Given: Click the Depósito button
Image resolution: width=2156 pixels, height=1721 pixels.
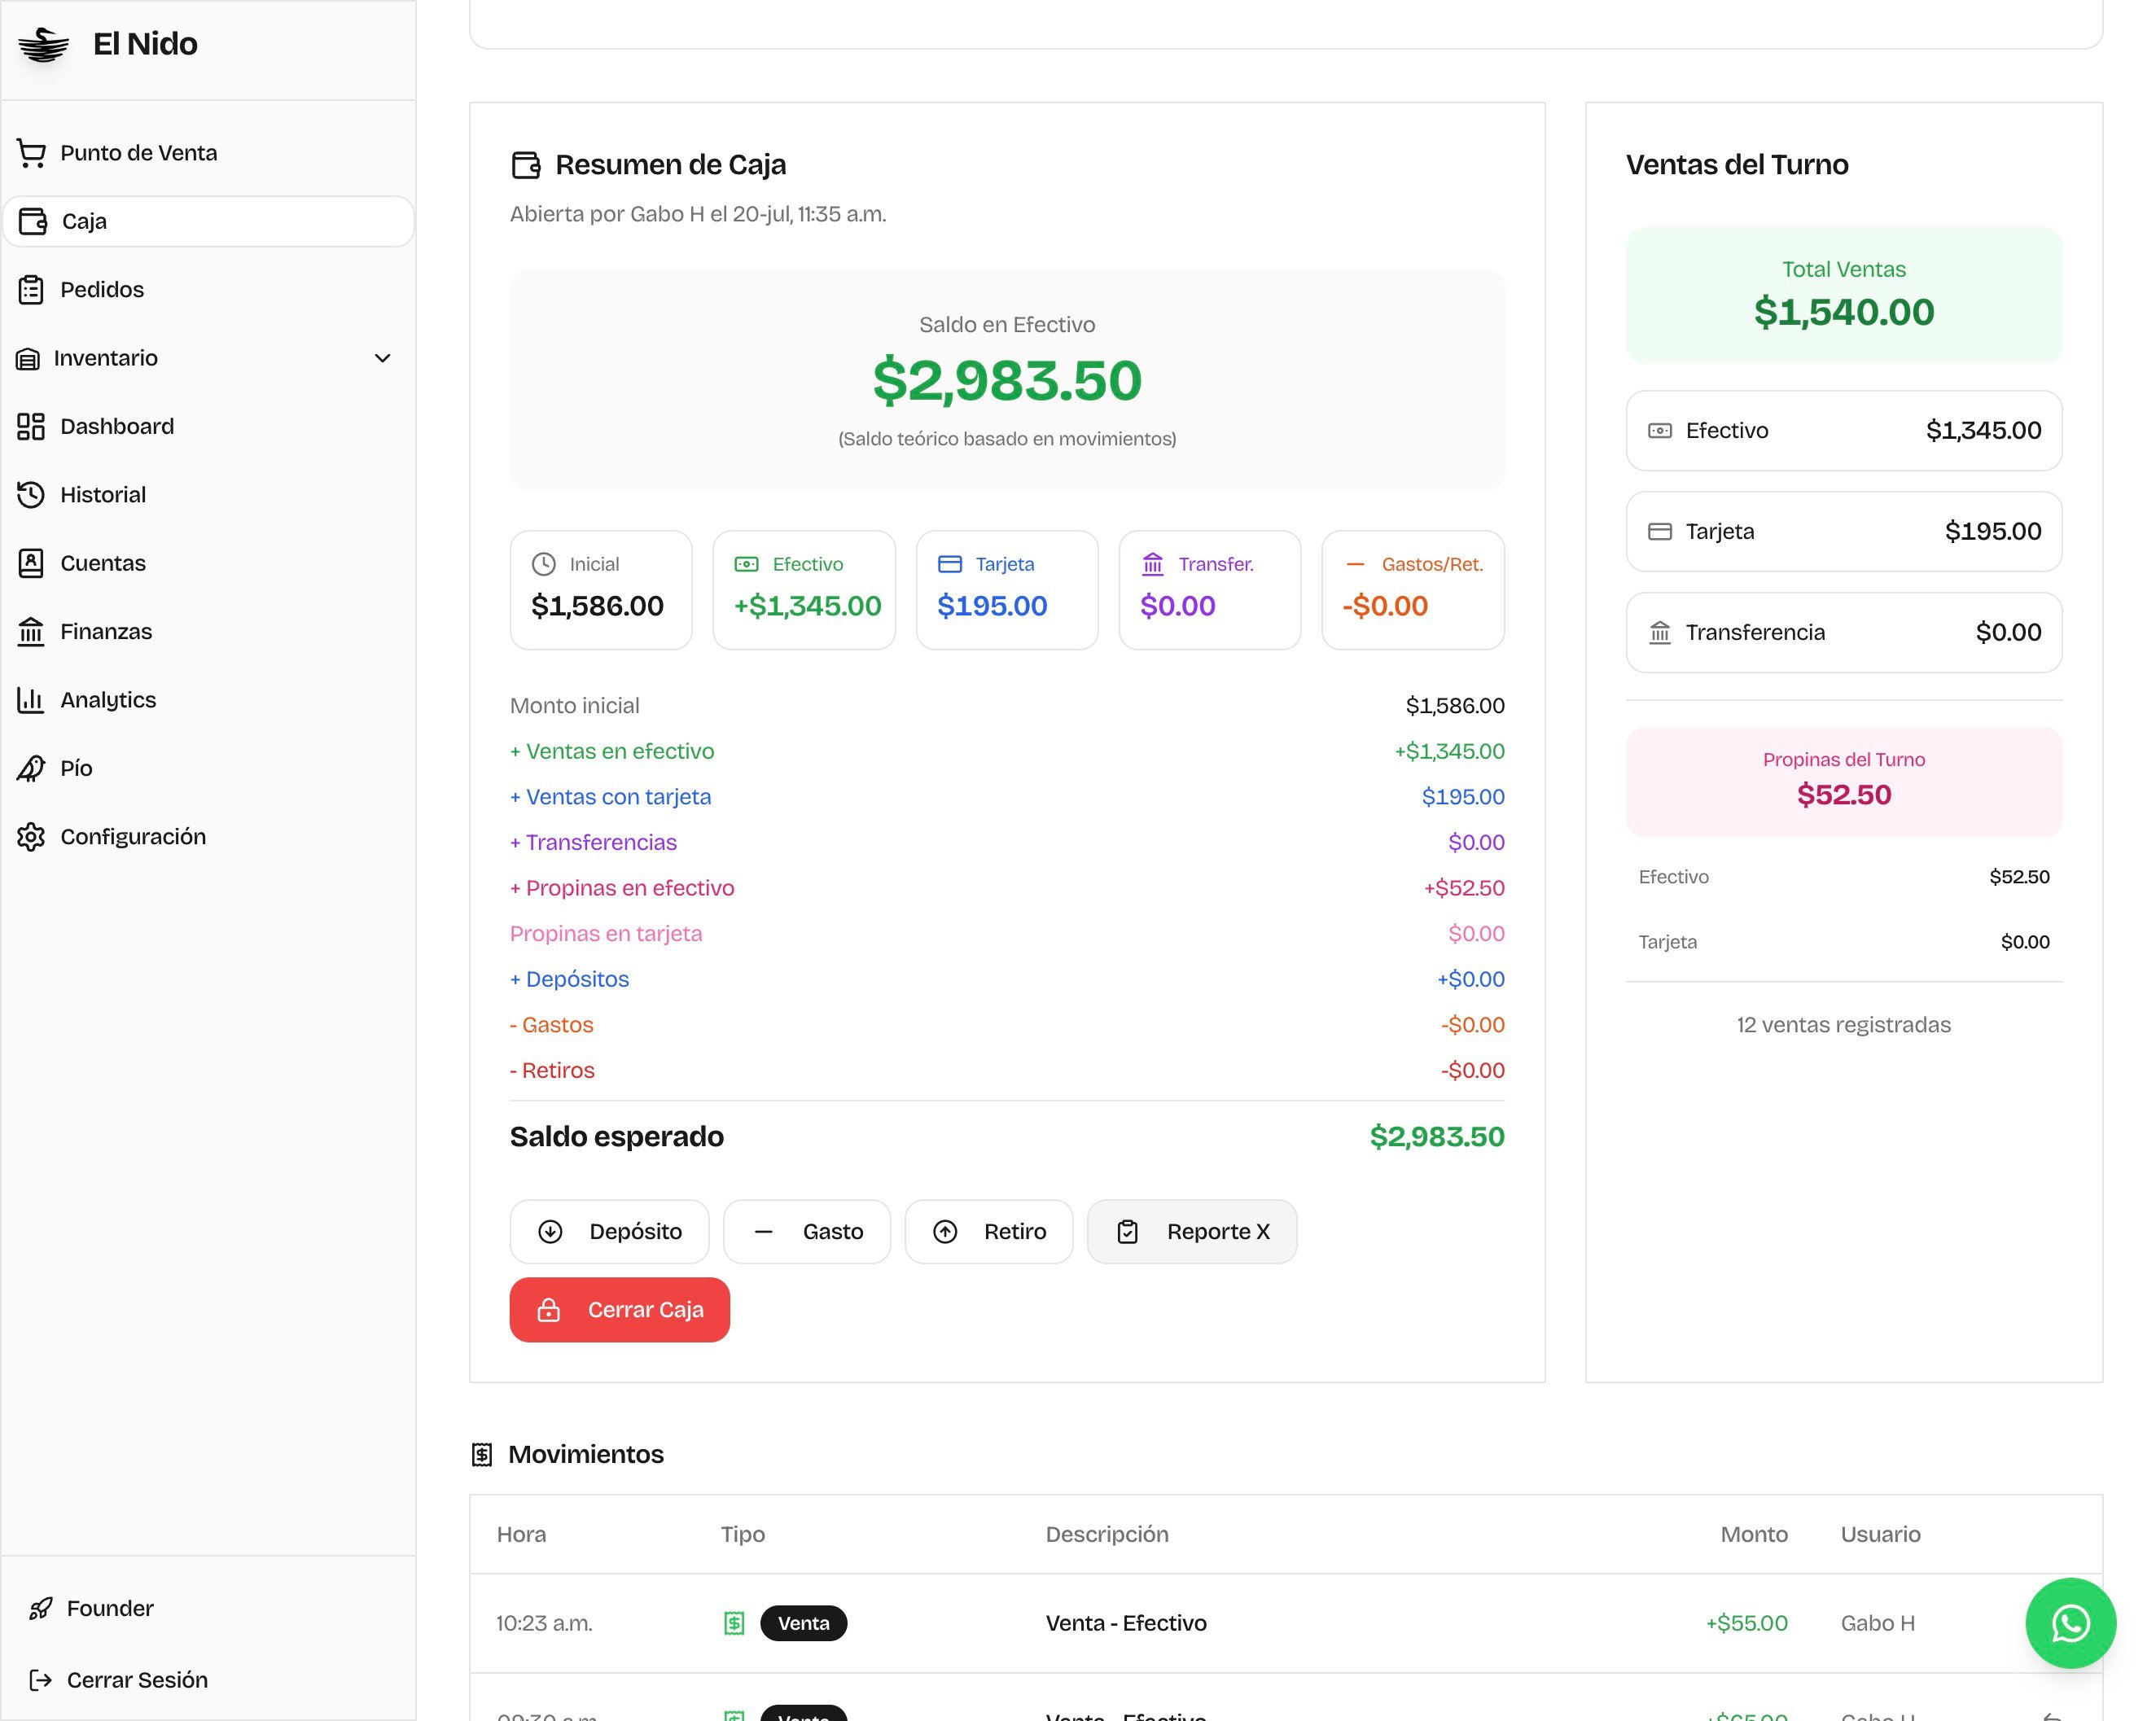Looking at the screenshot, I should pos(609,1232).
